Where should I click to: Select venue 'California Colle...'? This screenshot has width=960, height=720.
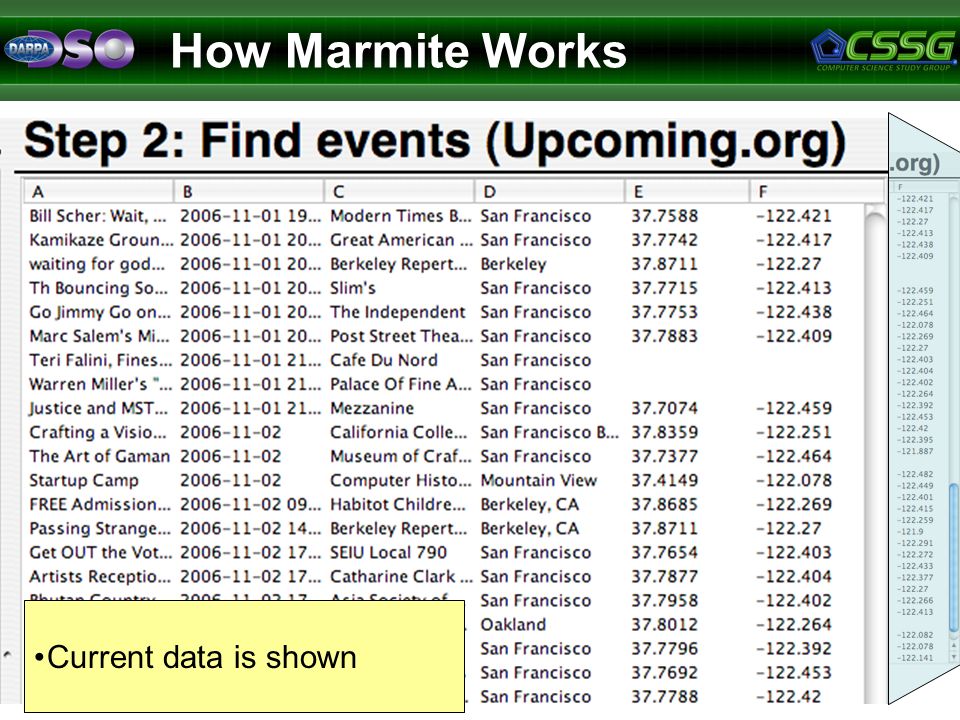coord(399,432)
